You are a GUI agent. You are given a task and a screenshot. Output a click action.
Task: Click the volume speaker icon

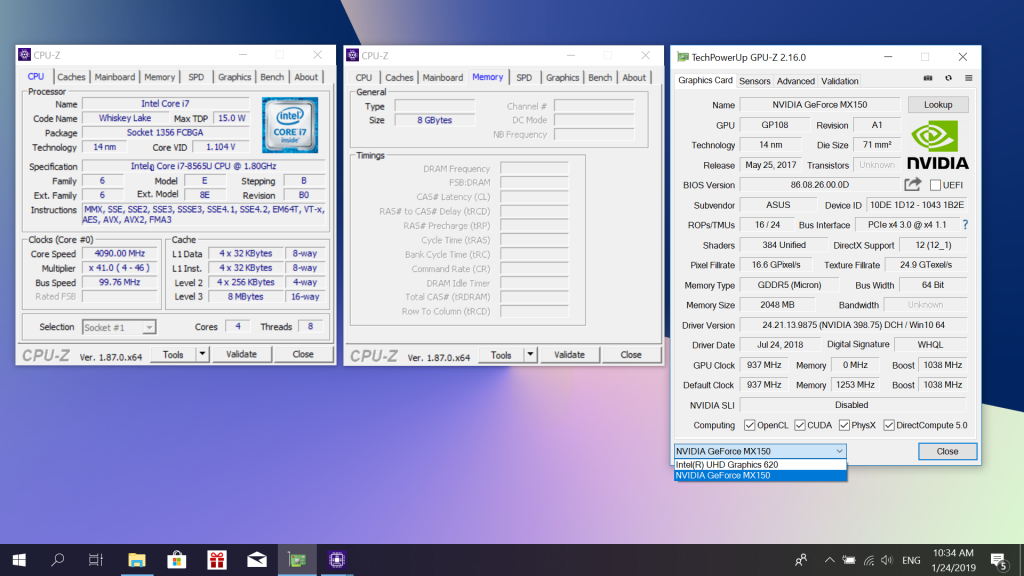tap(887, 560)
